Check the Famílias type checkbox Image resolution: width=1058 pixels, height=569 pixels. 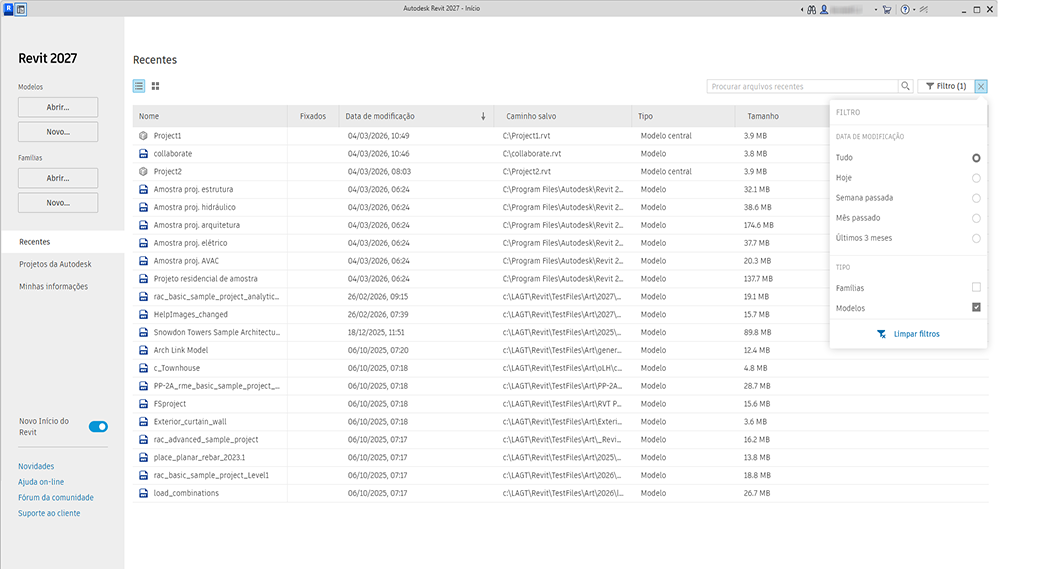point(976,288)
